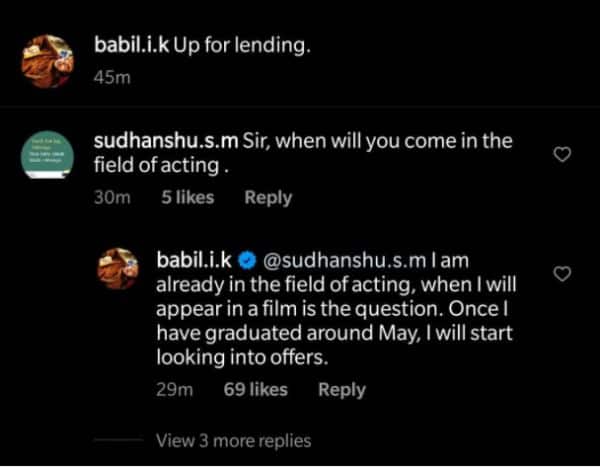Image resolution: width=600 pixels, height=468 pixels.
Task: View the 69 likes on babil.i.k's reply
Action: pyautogui.click(x=255, y=390)
